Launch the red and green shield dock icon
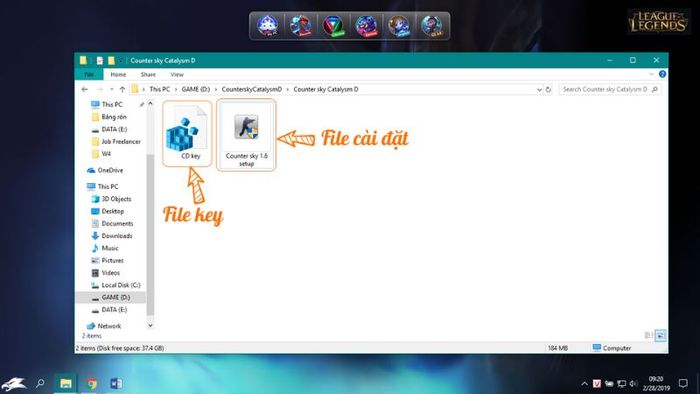Viewport: 700px width, 394px height. coord(333,25)
